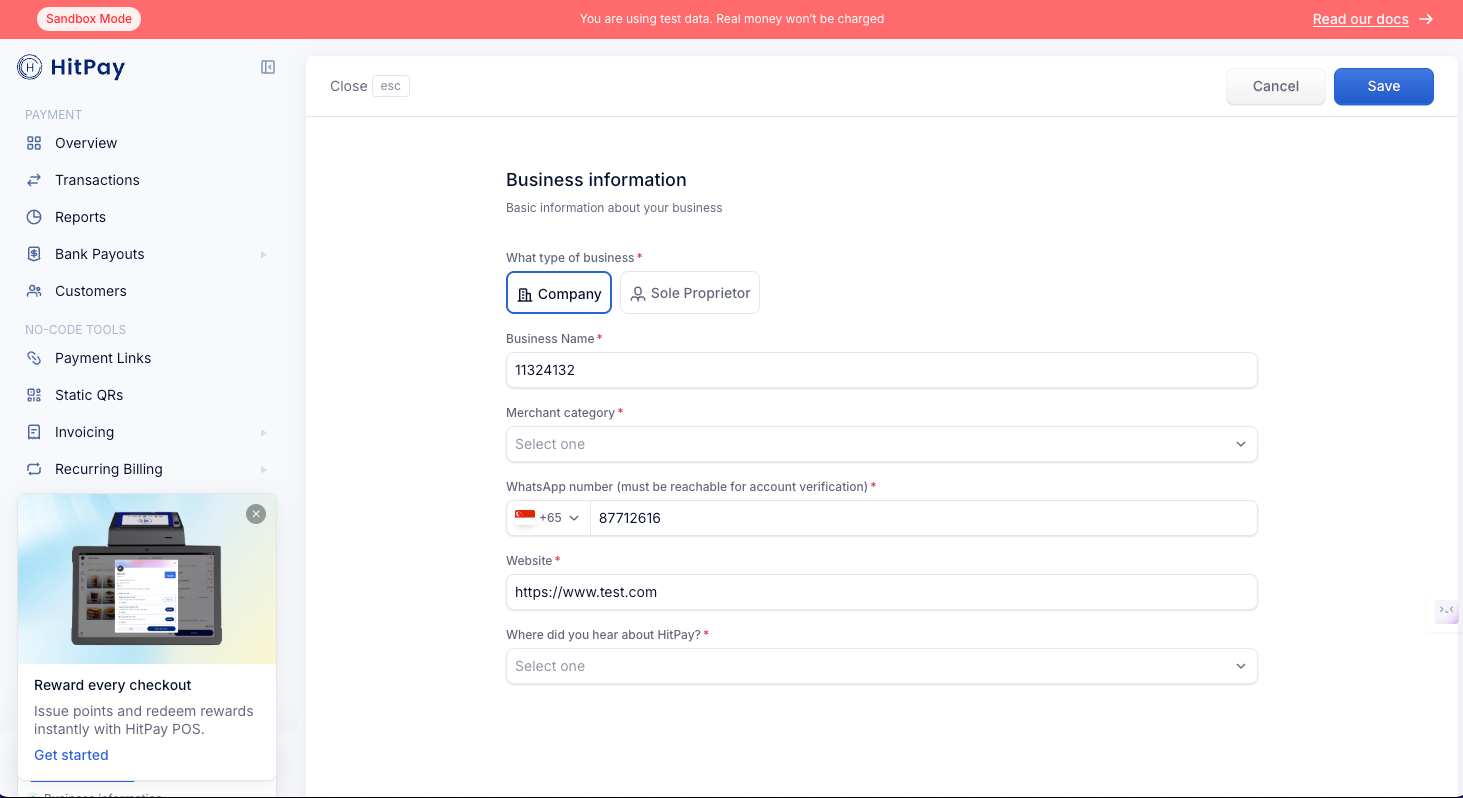Open Invoicing in the sidebar
Image resolution: width=1463 pixels, height=798 pixels.
84,432
